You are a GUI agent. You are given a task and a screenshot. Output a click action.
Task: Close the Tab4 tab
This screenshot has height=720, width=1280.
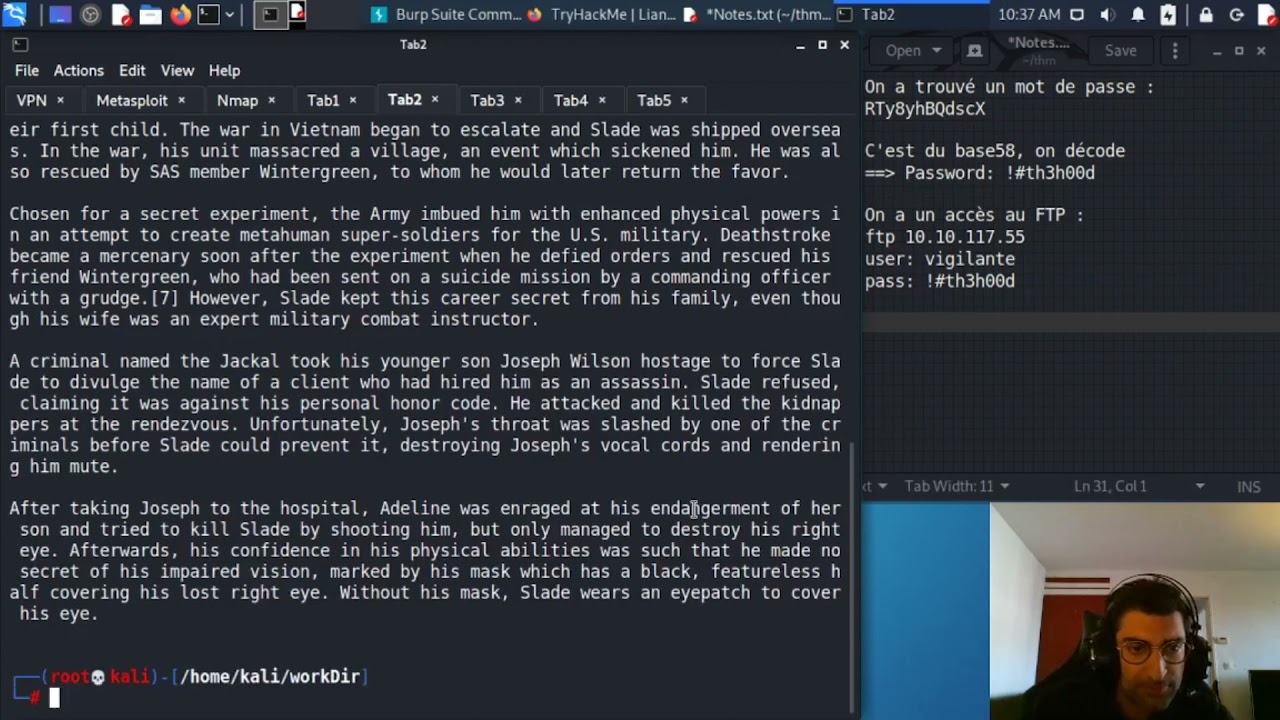click(602, 100)
